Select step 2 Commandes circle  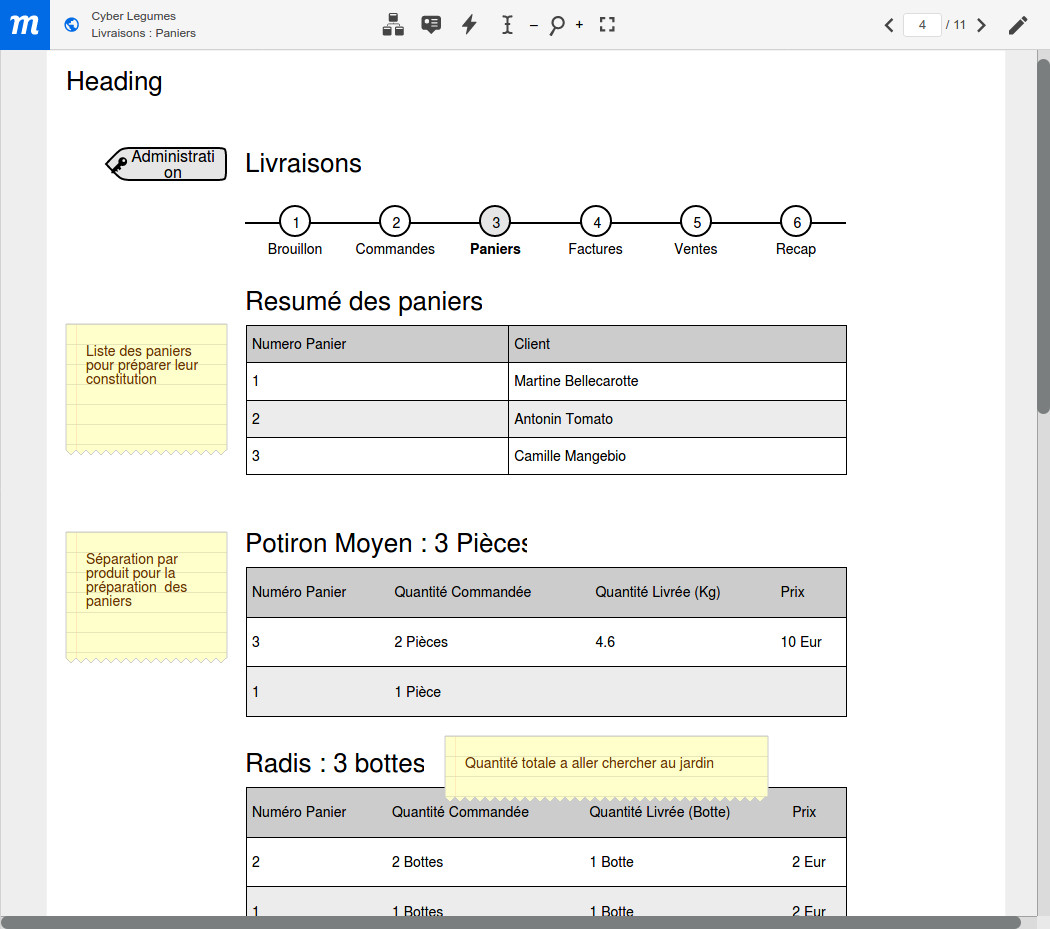pyautogui.click(x=395, y=222)
